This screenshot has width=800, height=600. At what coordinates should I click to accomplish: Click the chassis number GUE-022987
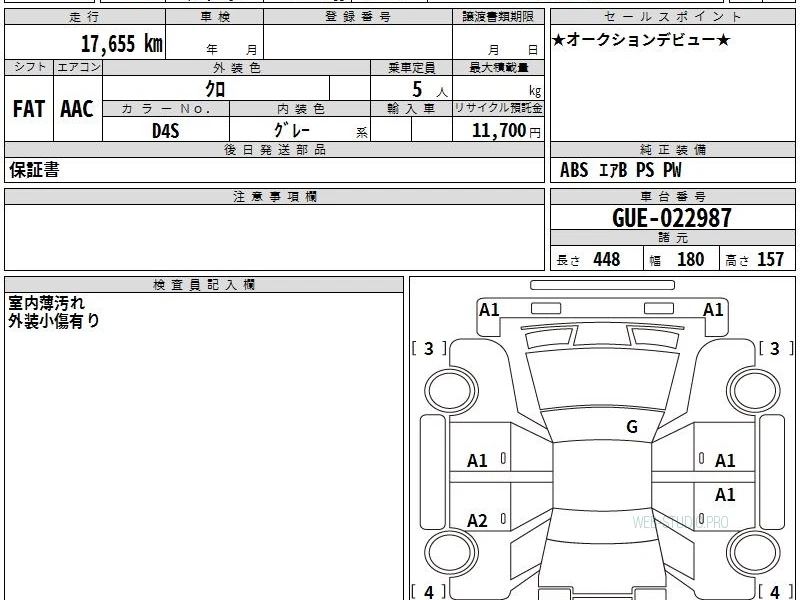click(671, 218)
